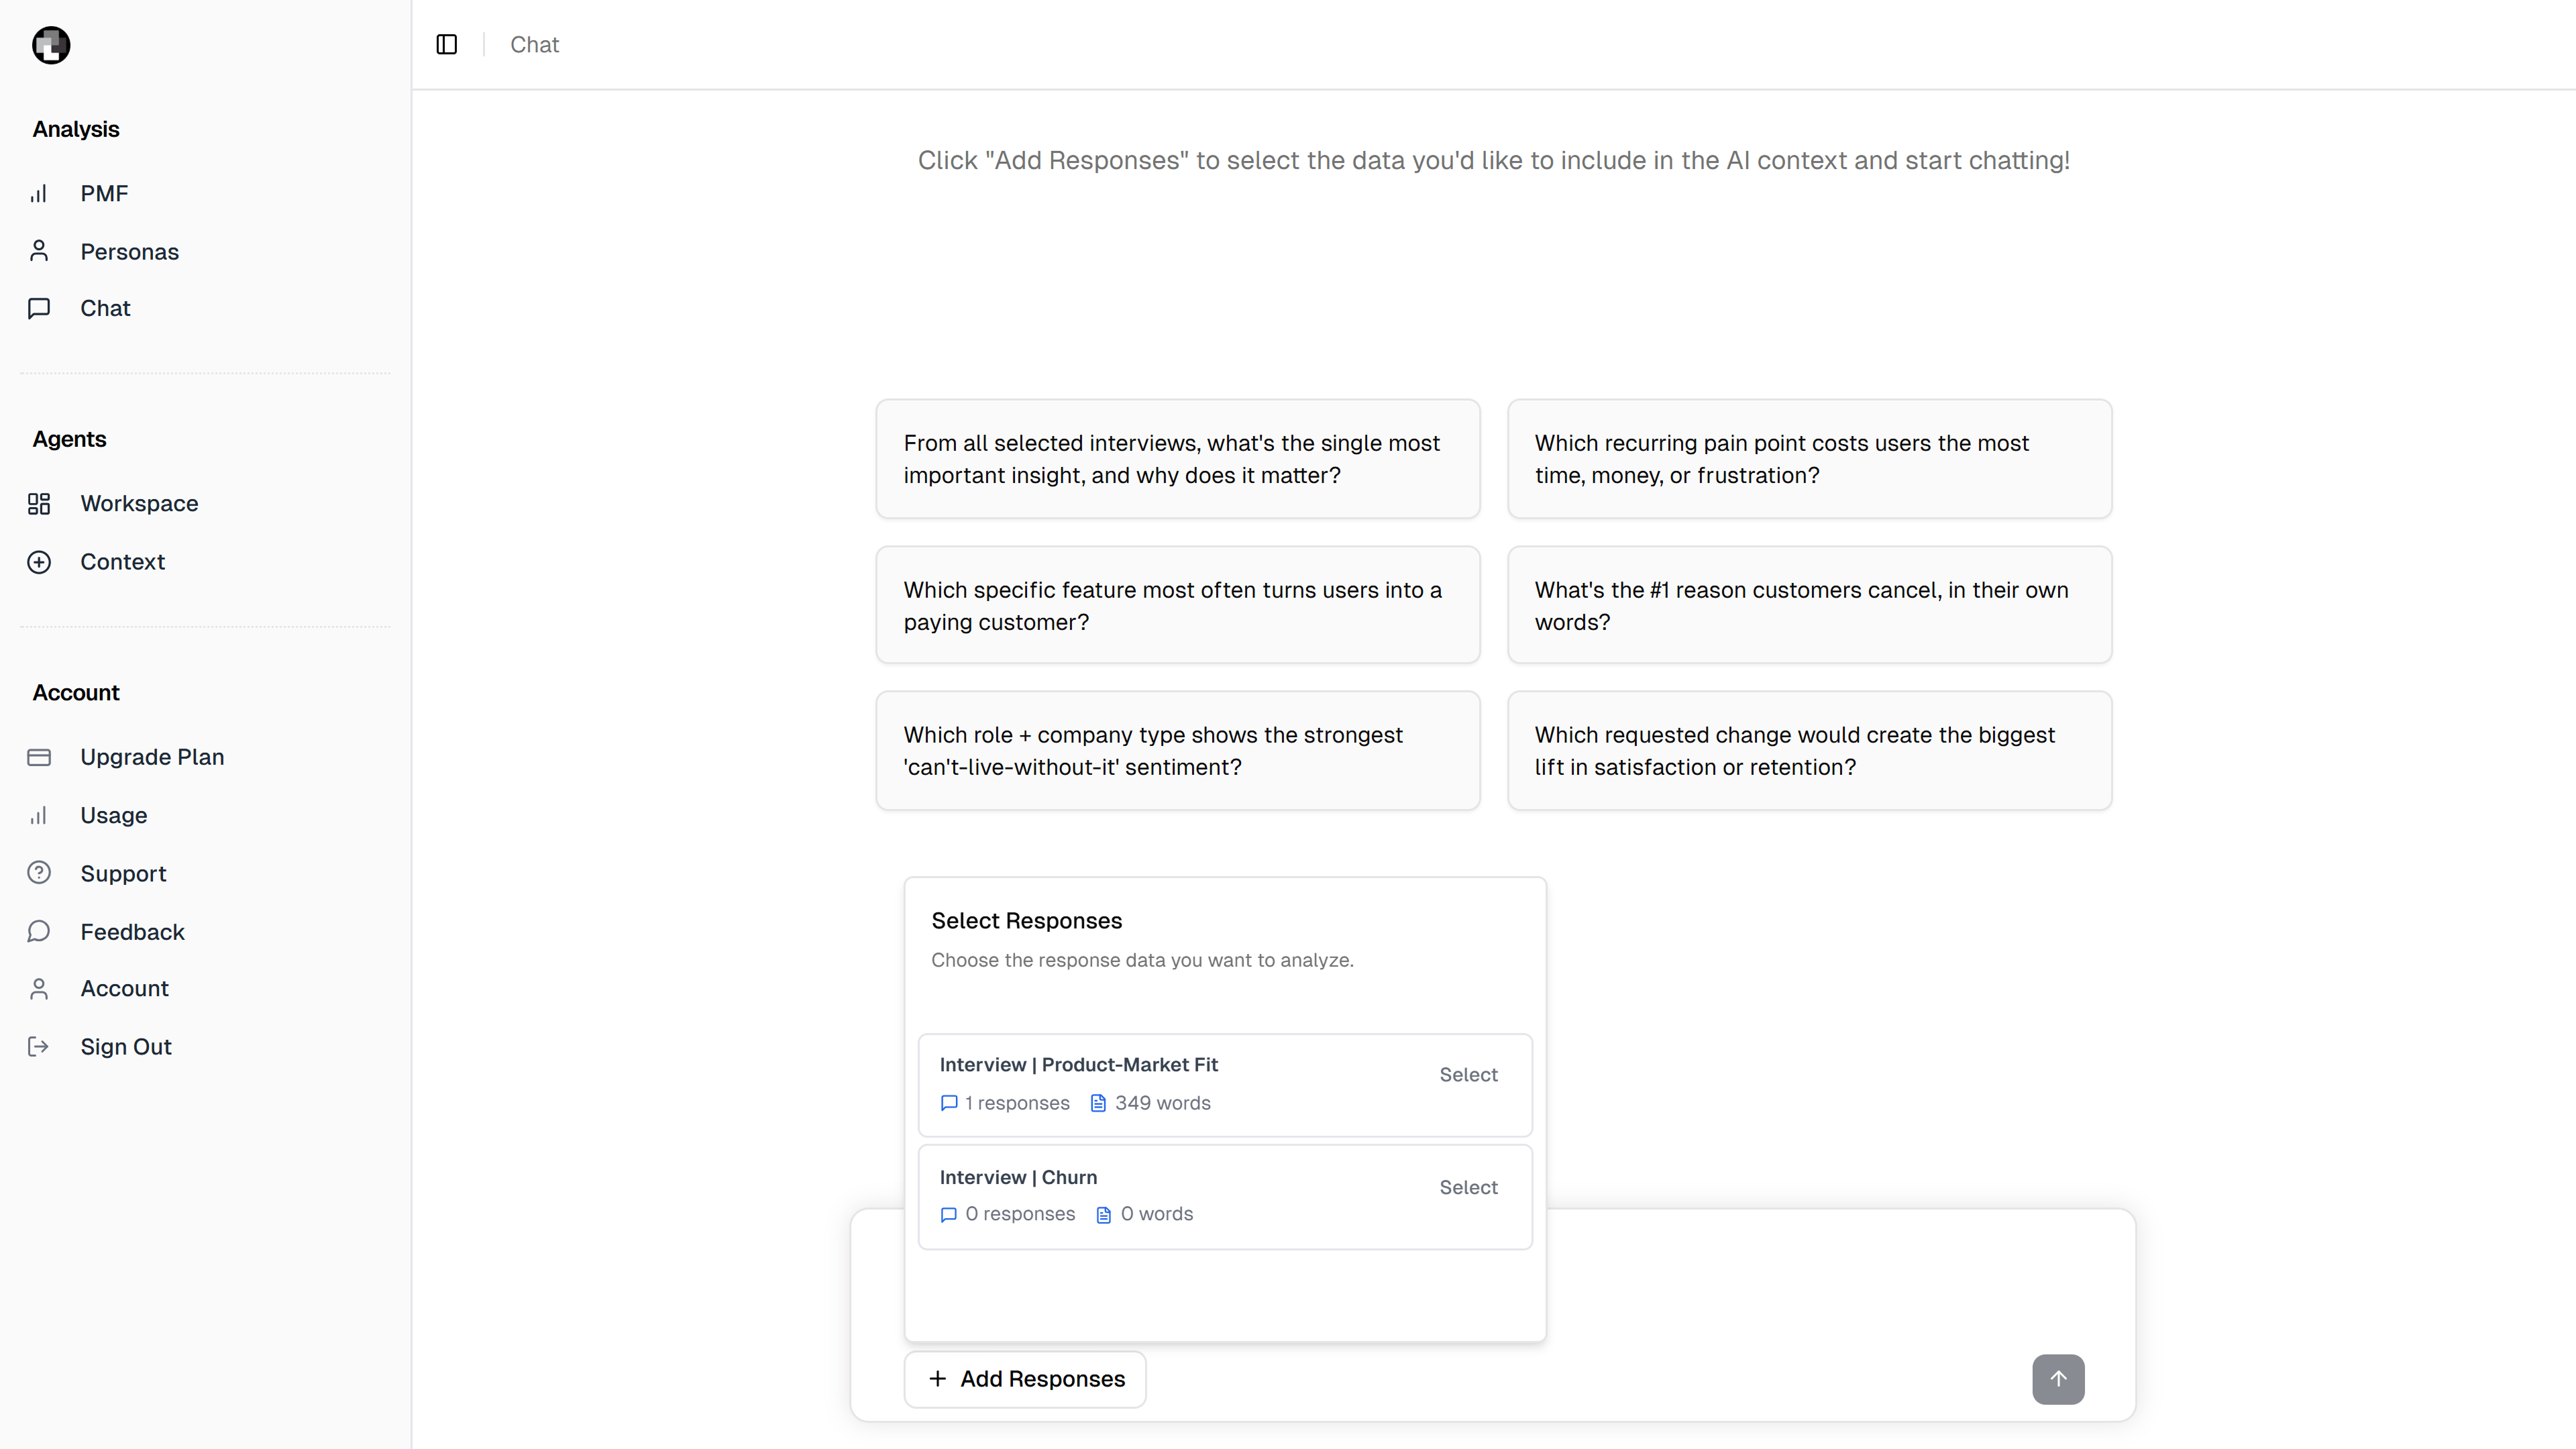Viewport: 2576px width, 1449px height.
Task: Select the Interview Churn responses
Action: point(1468,1188)
